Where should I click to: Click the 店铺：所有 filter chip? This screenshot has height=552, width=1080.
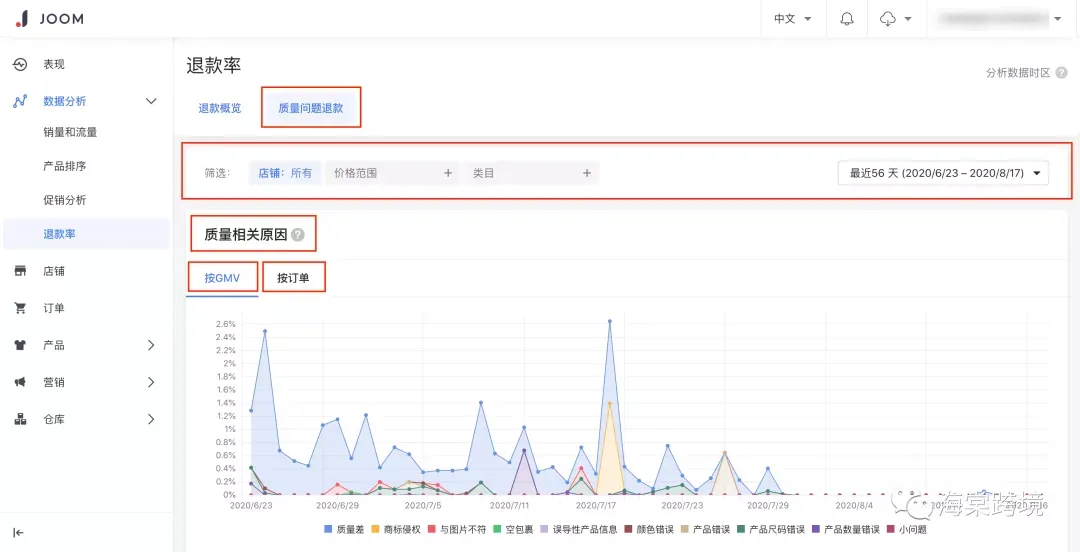coord(285,174)
